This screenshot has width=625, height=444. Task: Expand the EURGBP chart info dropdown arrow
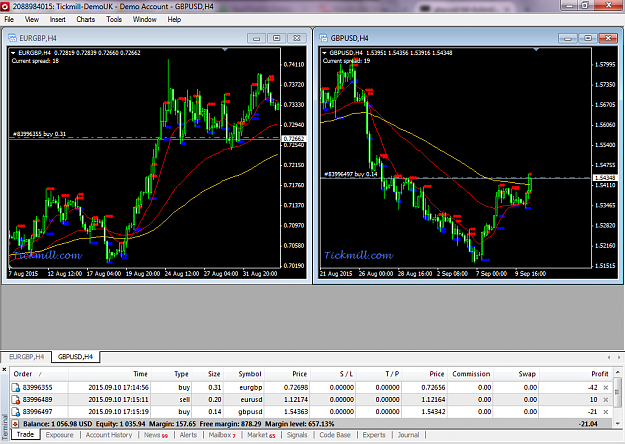pyautogui.click(x=13, y=53)
